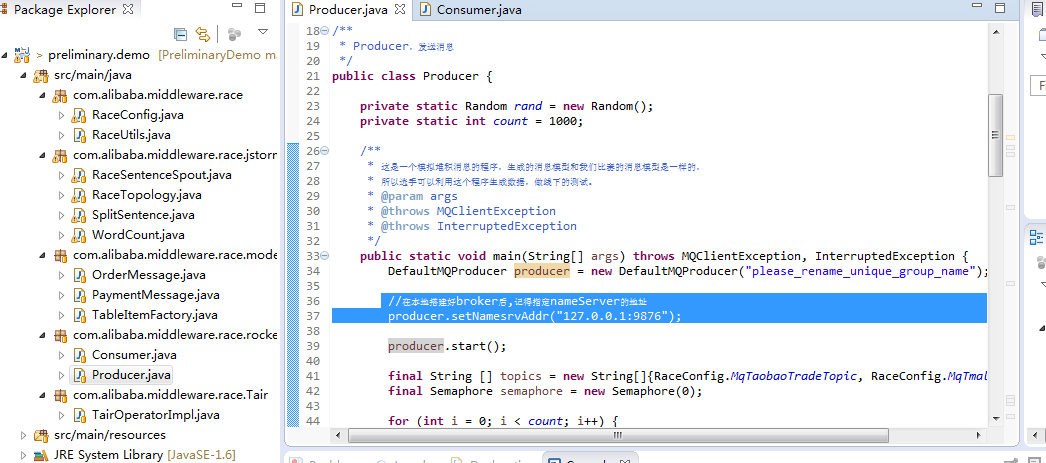Open Package Explorer View Menu arrow
Viewport: 1046px width, 463px height.
pyautogui.click(x=263, y=33)
